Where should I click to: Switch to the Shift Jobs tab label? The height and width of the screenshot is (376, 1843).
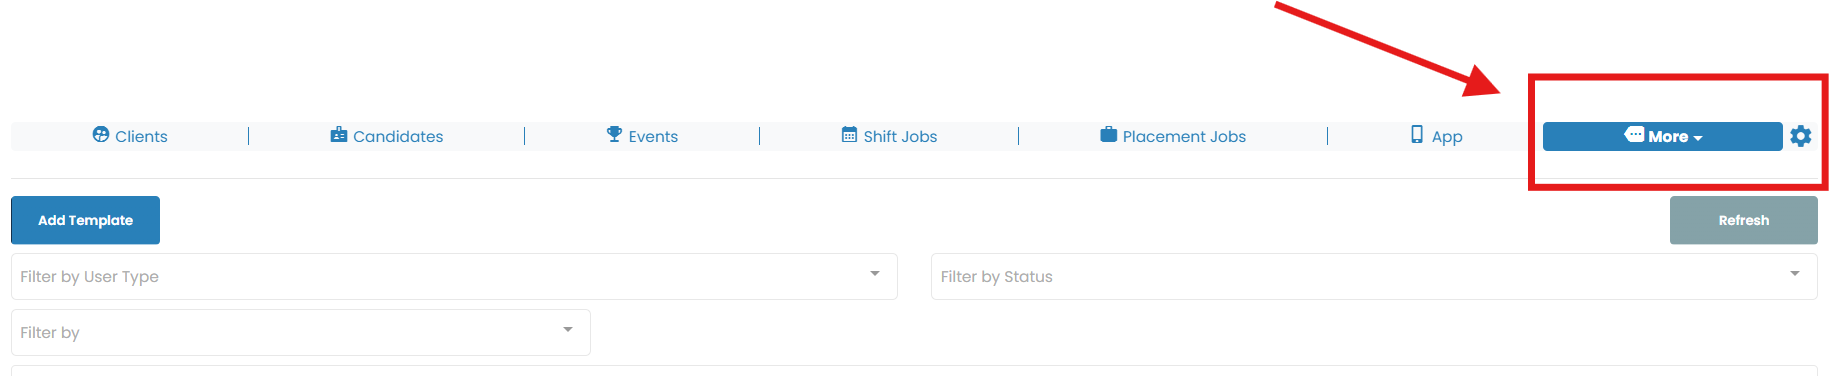[900, 137]
